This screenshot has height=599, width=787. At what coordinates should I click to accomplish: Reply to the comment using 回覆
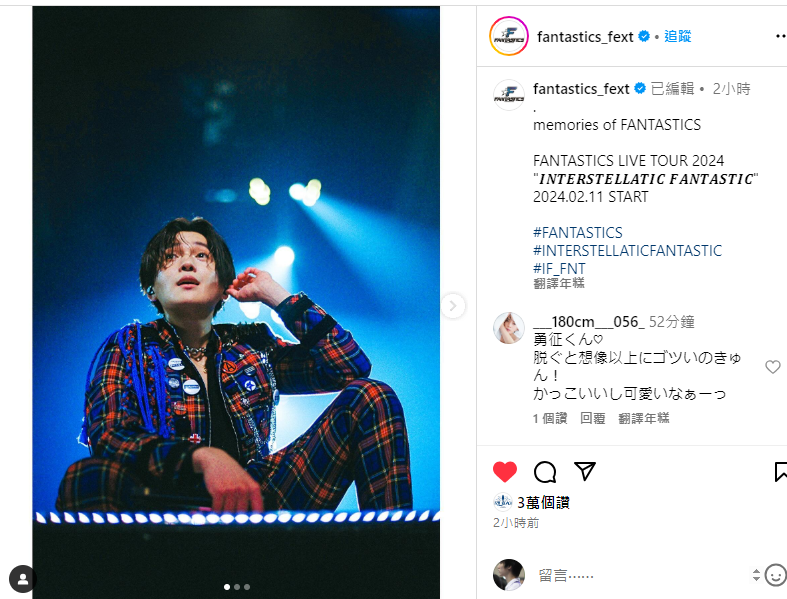click(x=593, y=418)
